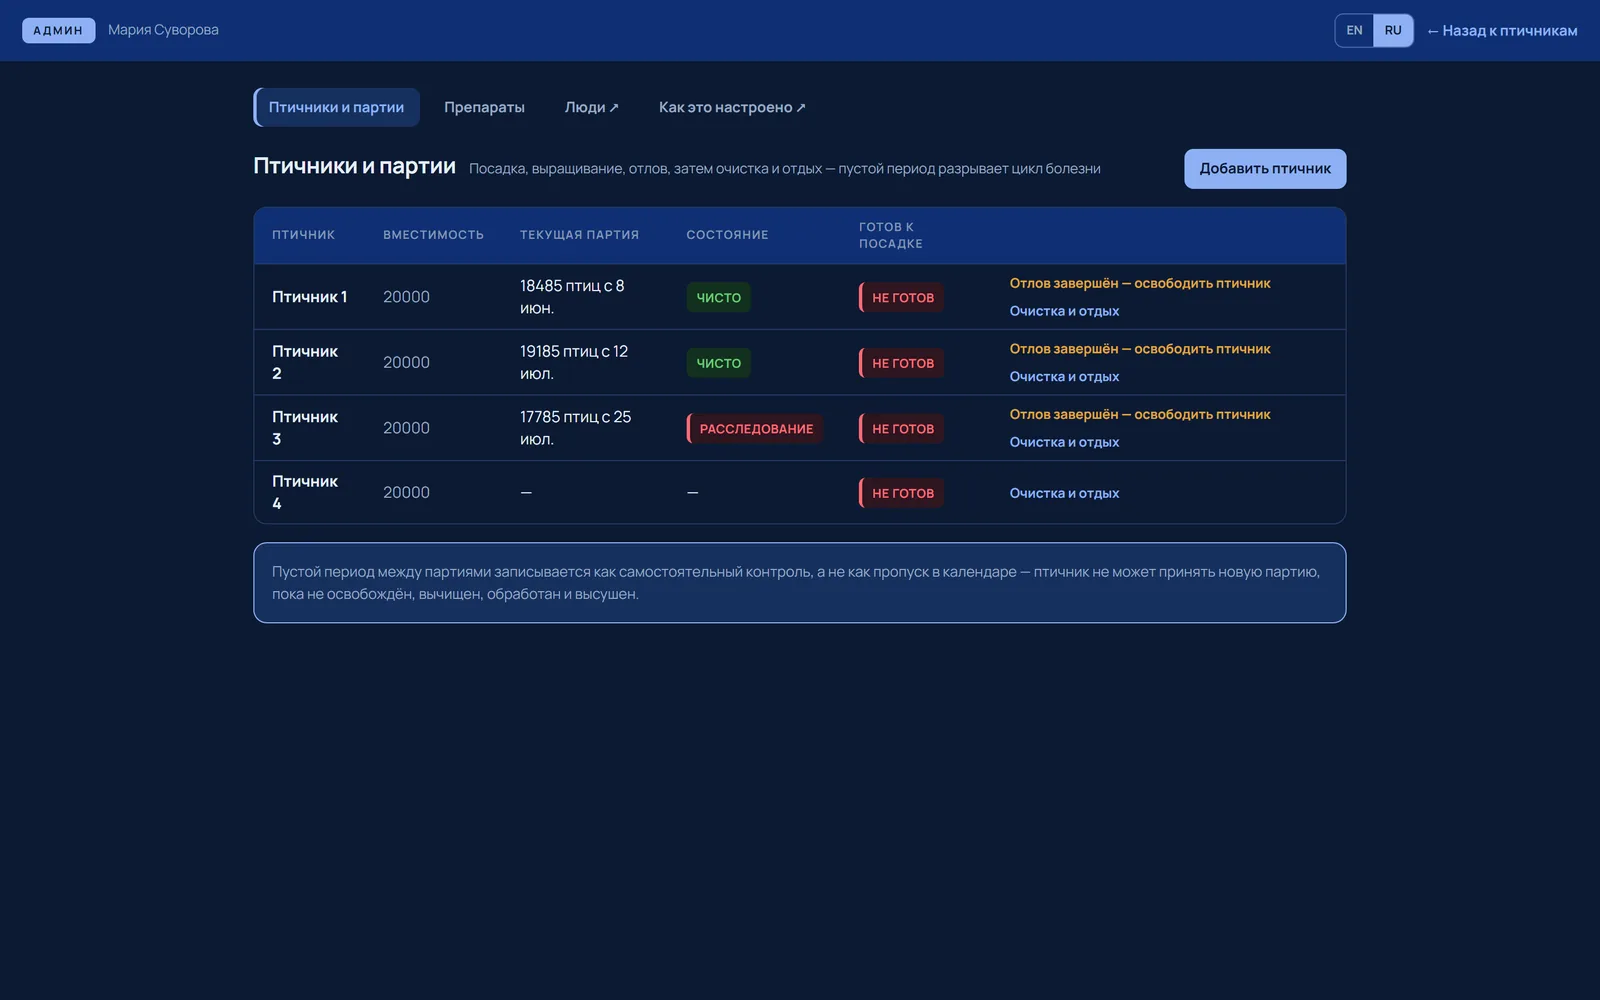This screenshot has height=1000, width=1600.
Task: Click the 'ГОТОВ К ПОСАДКЕ' column header
Action: point(891,235)
